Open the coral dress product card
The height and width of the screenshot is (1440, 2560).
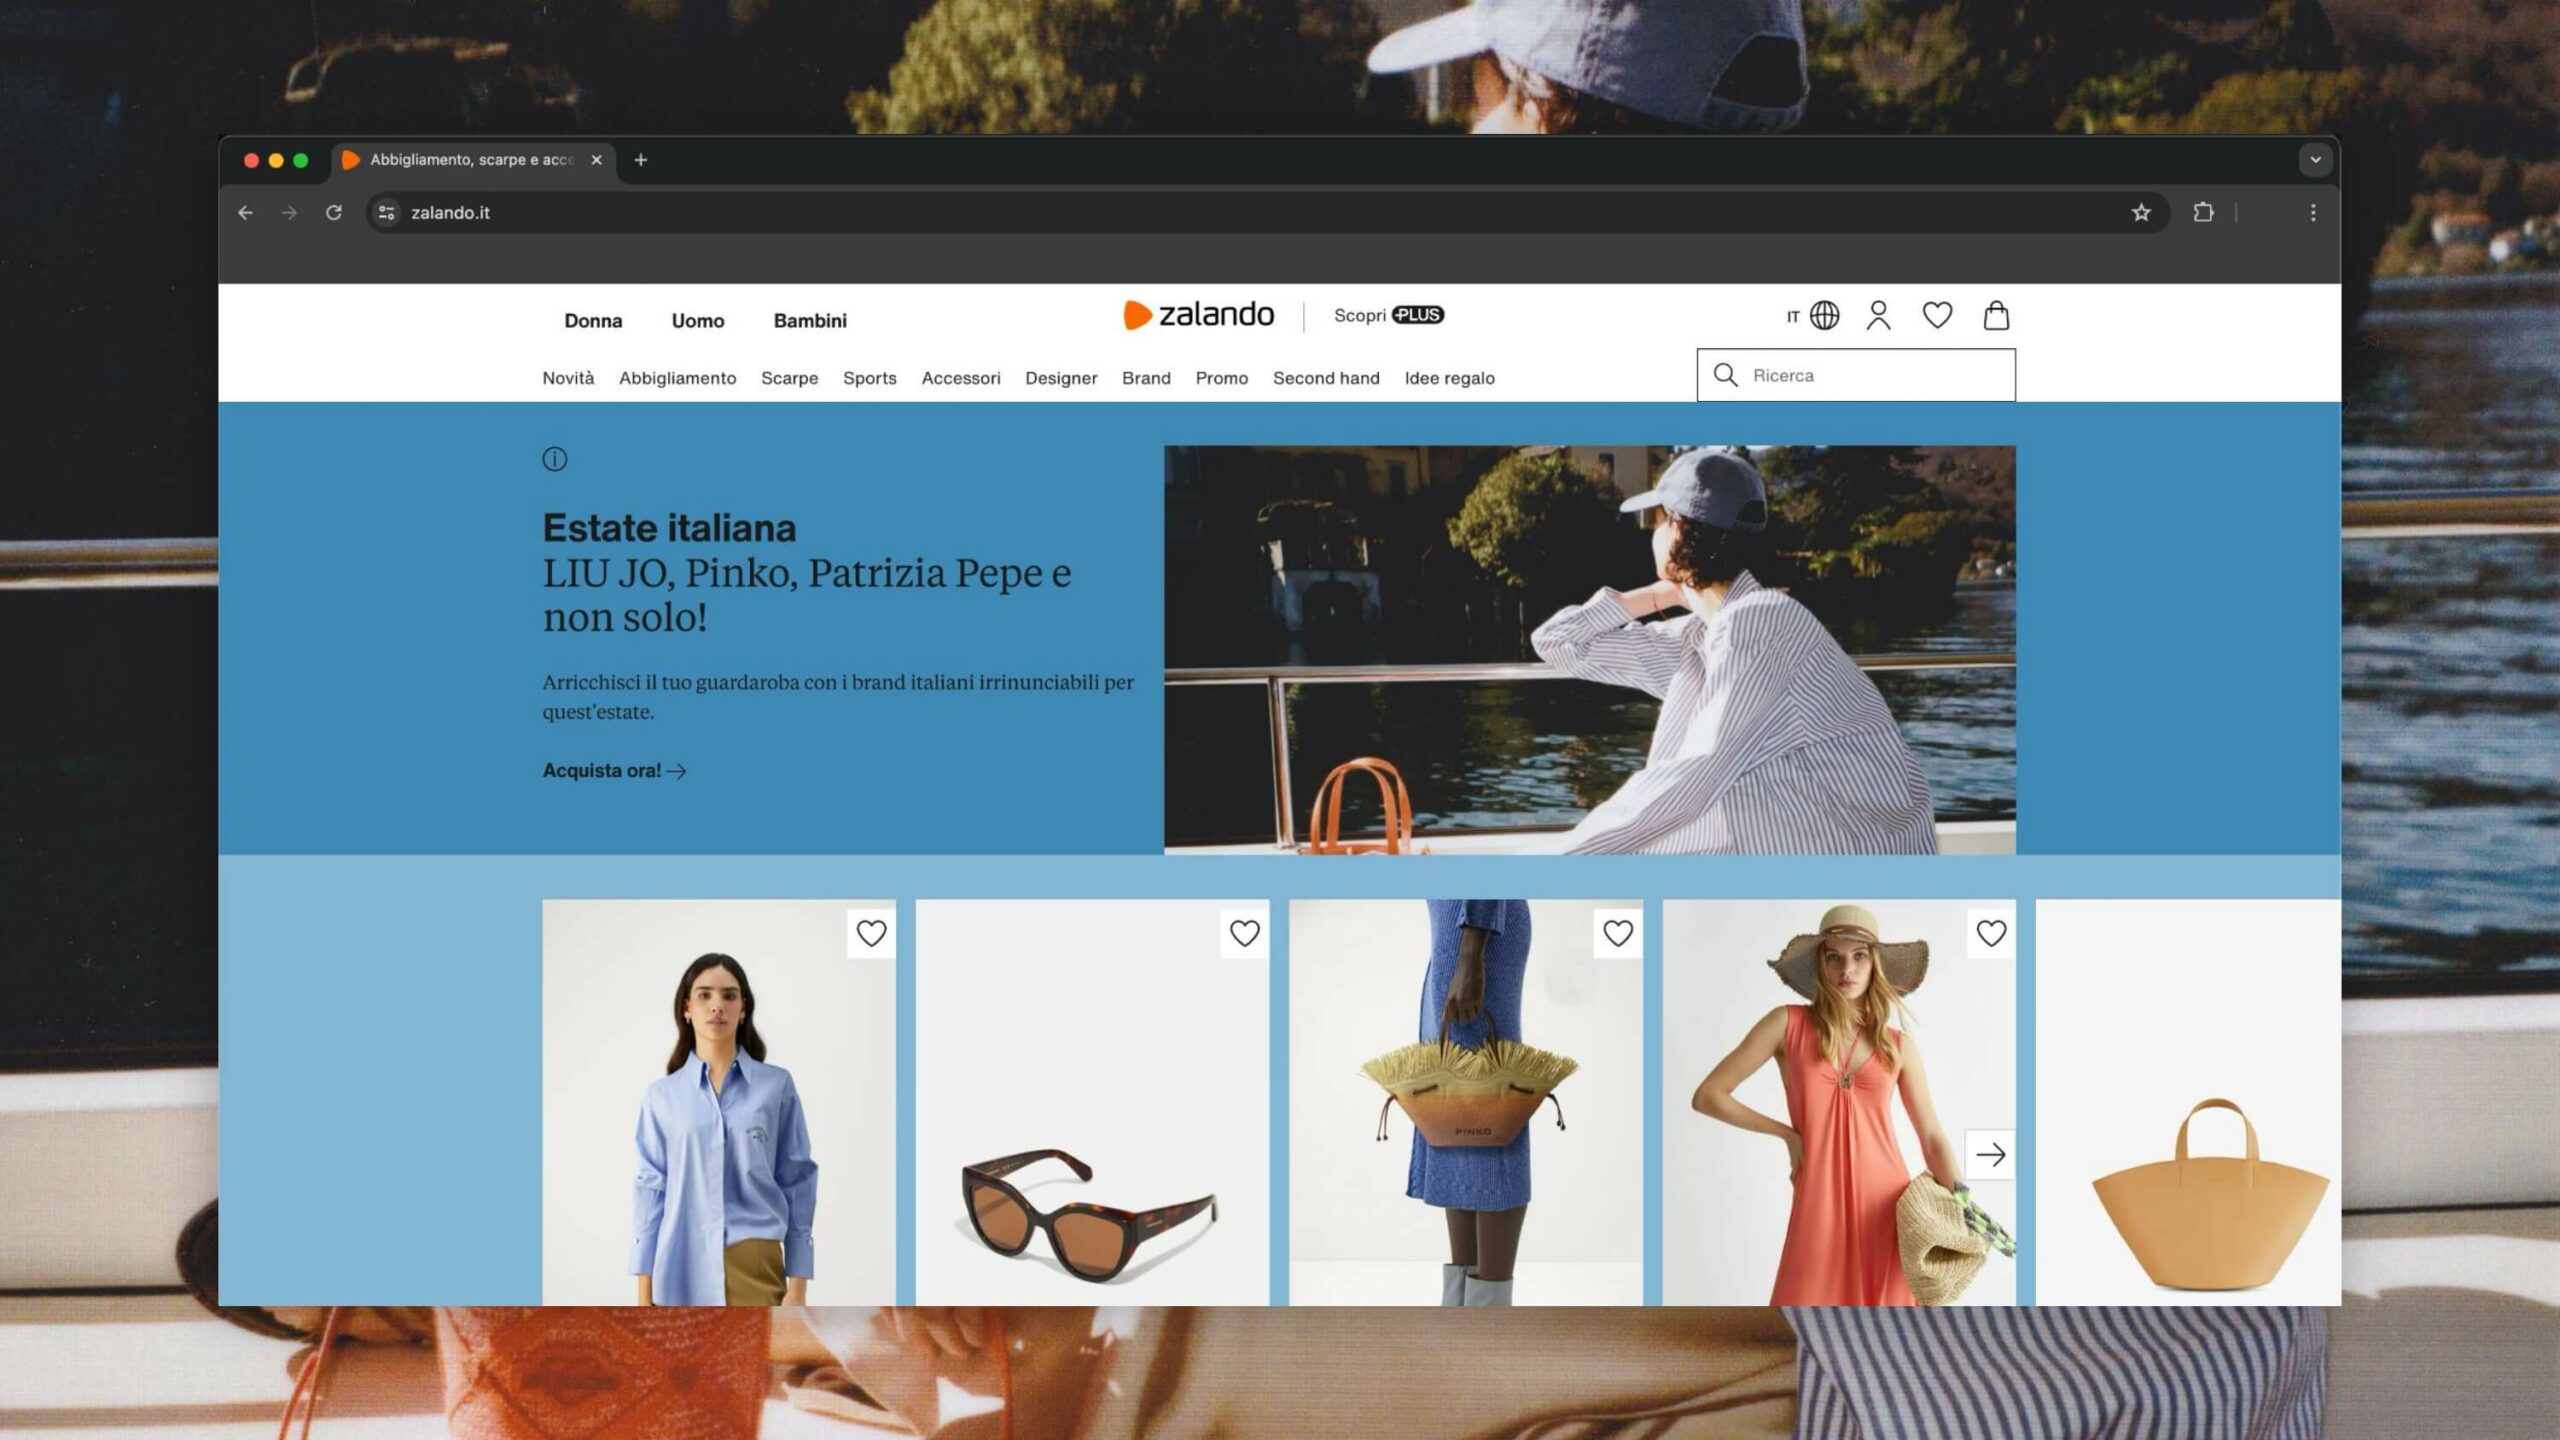pos(1839,1102)
